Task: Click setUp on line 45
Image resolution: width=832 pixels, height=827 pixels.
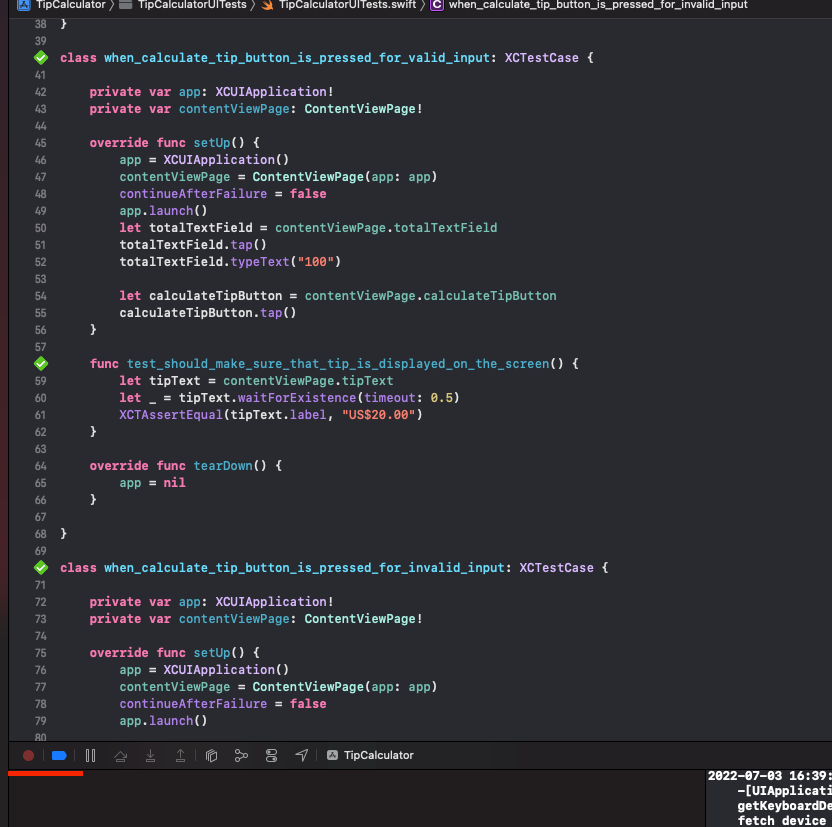Action: pyautogui.click(x=212, y=143)
